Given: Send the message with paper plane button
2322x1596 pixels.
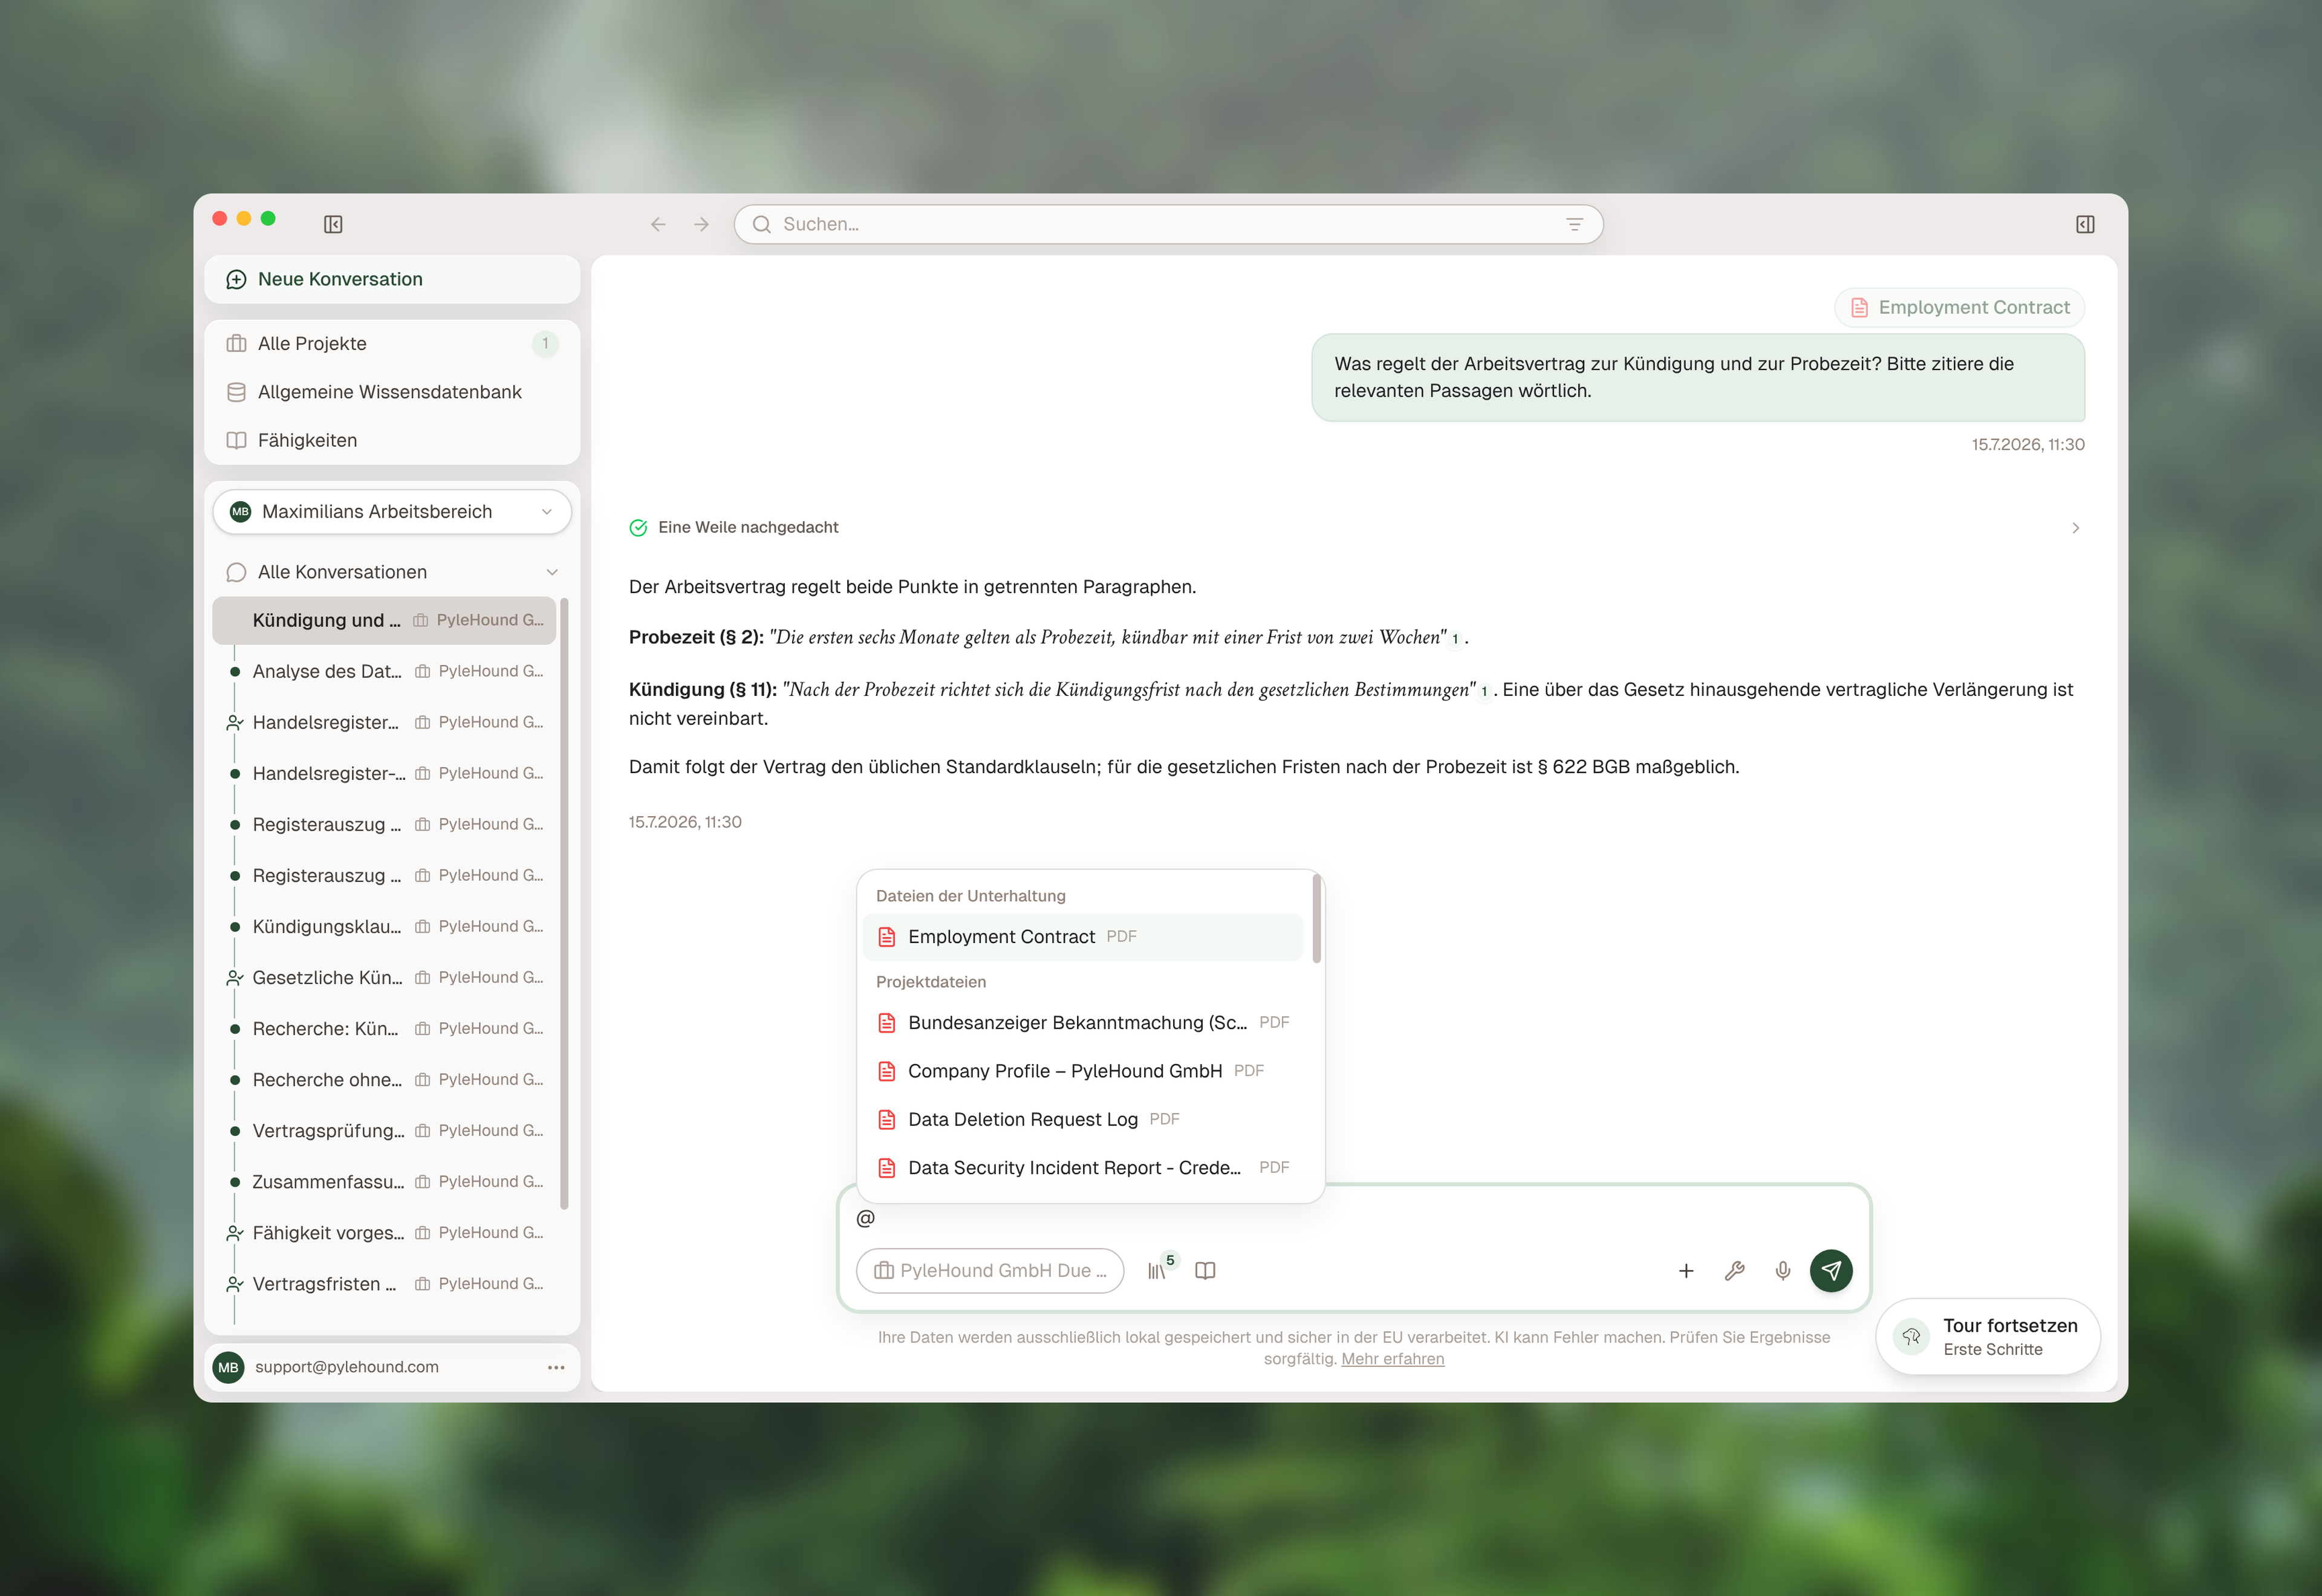Looking at the screenshot, I should (1830, 1270).
